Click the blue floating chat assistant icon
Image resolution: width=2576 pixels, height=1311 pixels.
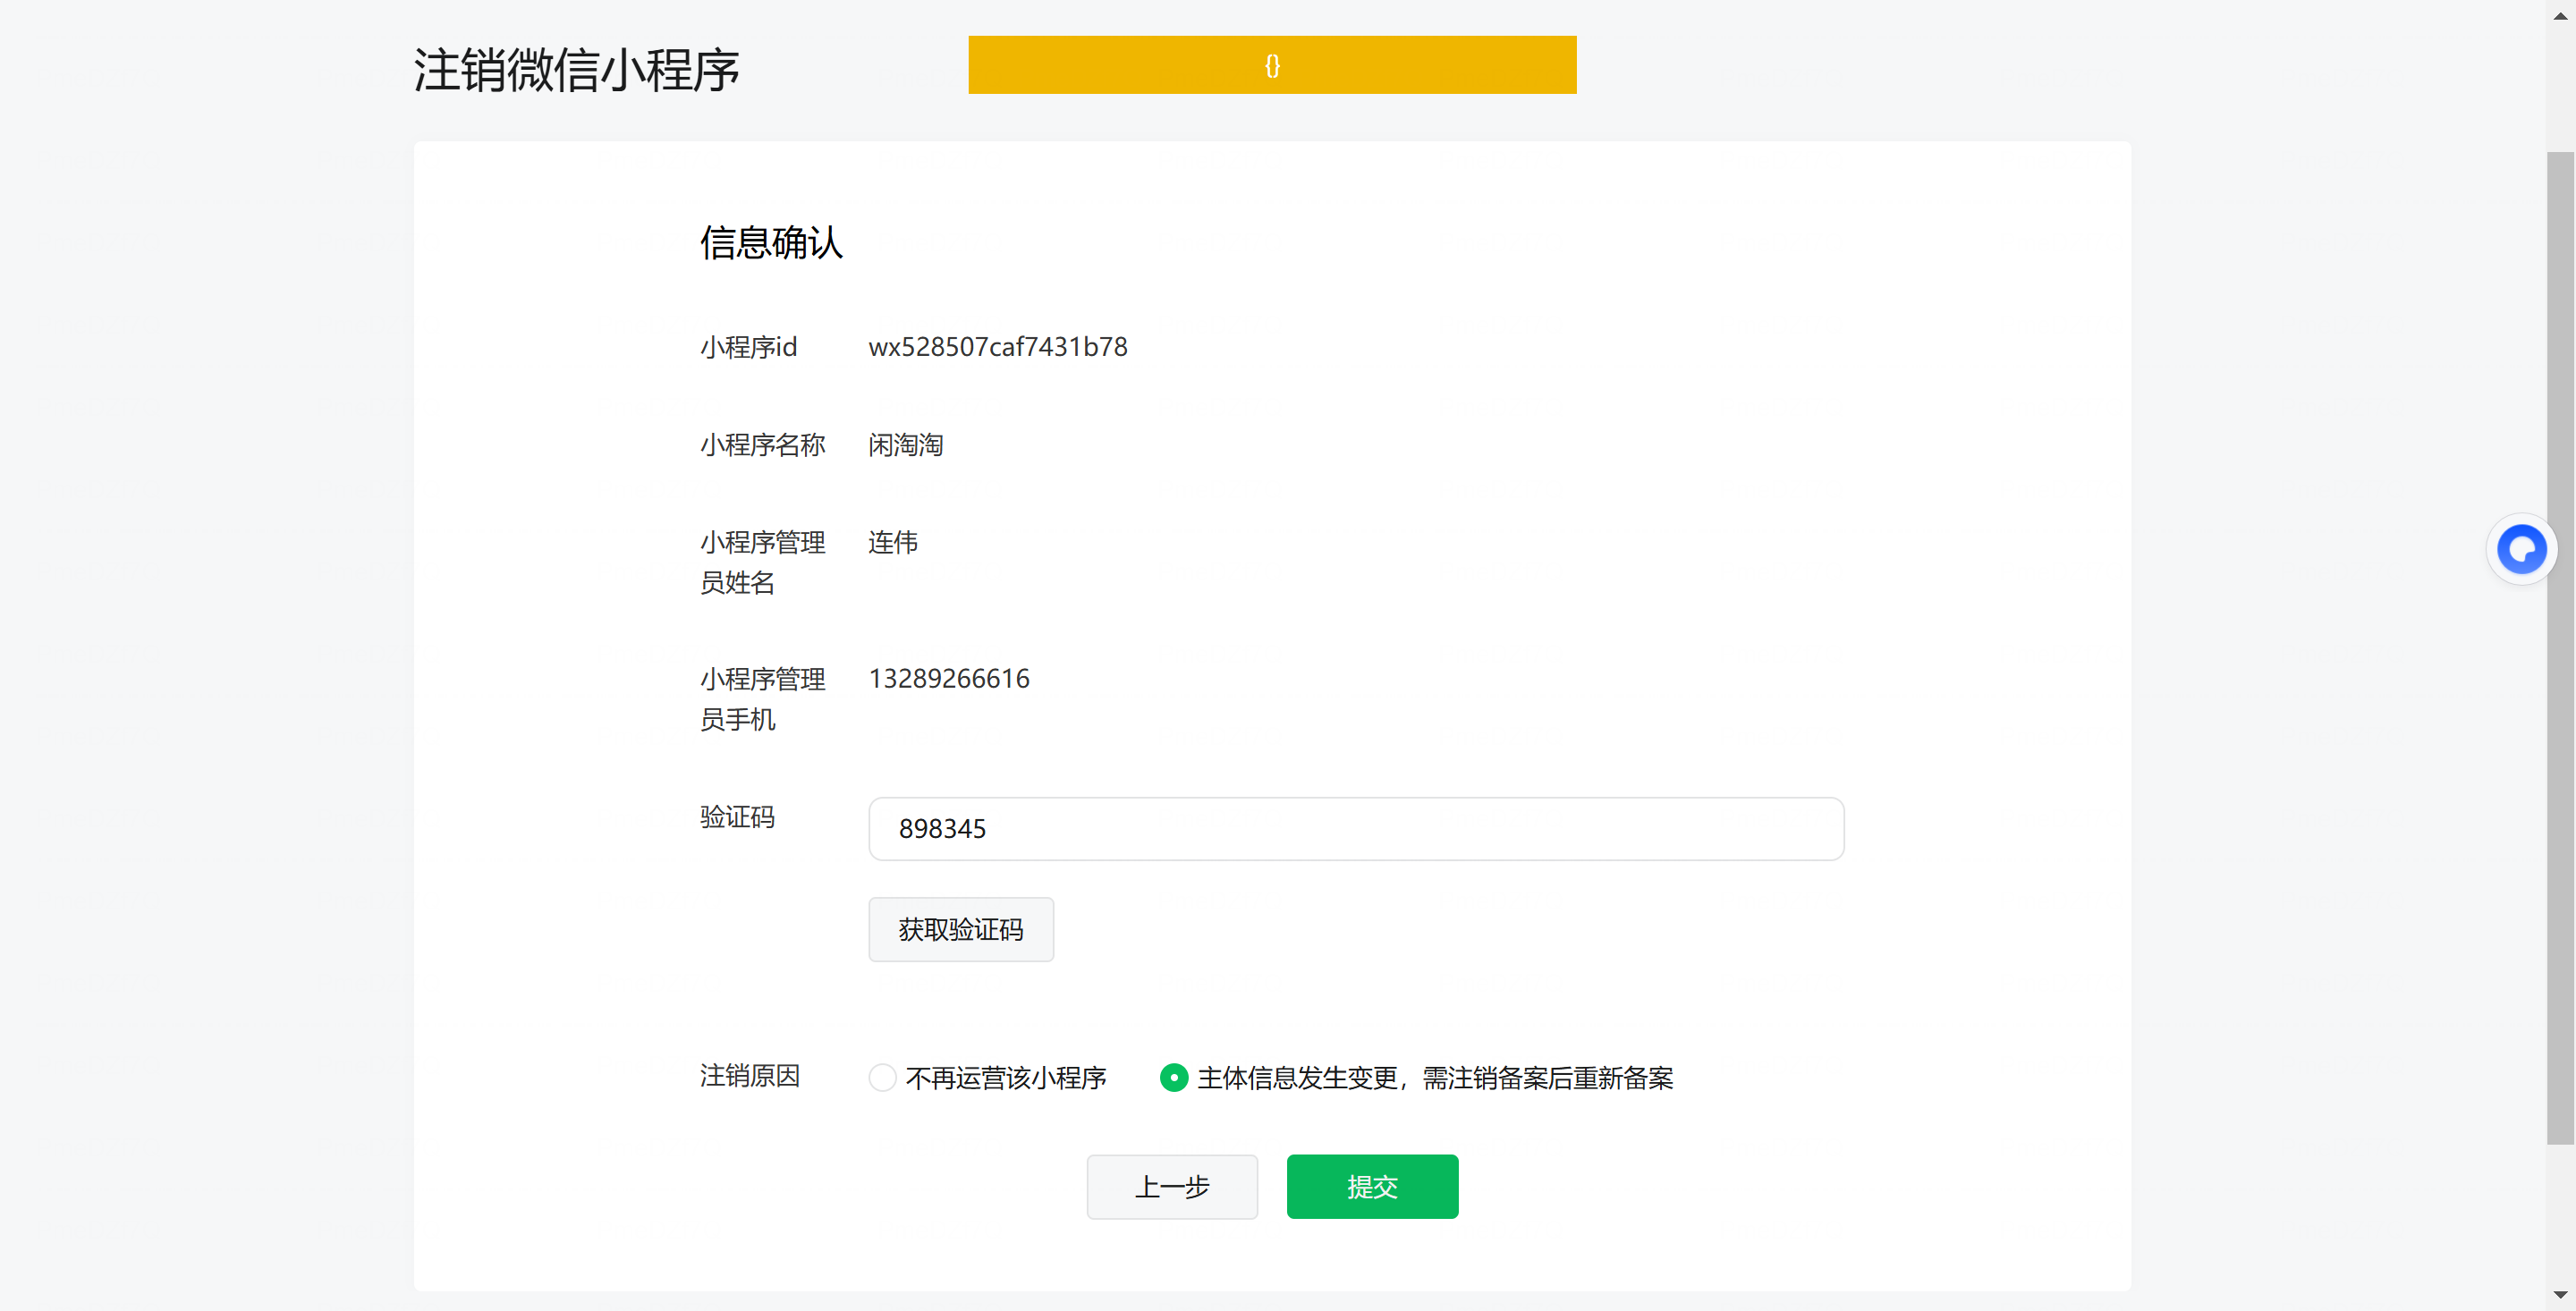point(2521,549)
